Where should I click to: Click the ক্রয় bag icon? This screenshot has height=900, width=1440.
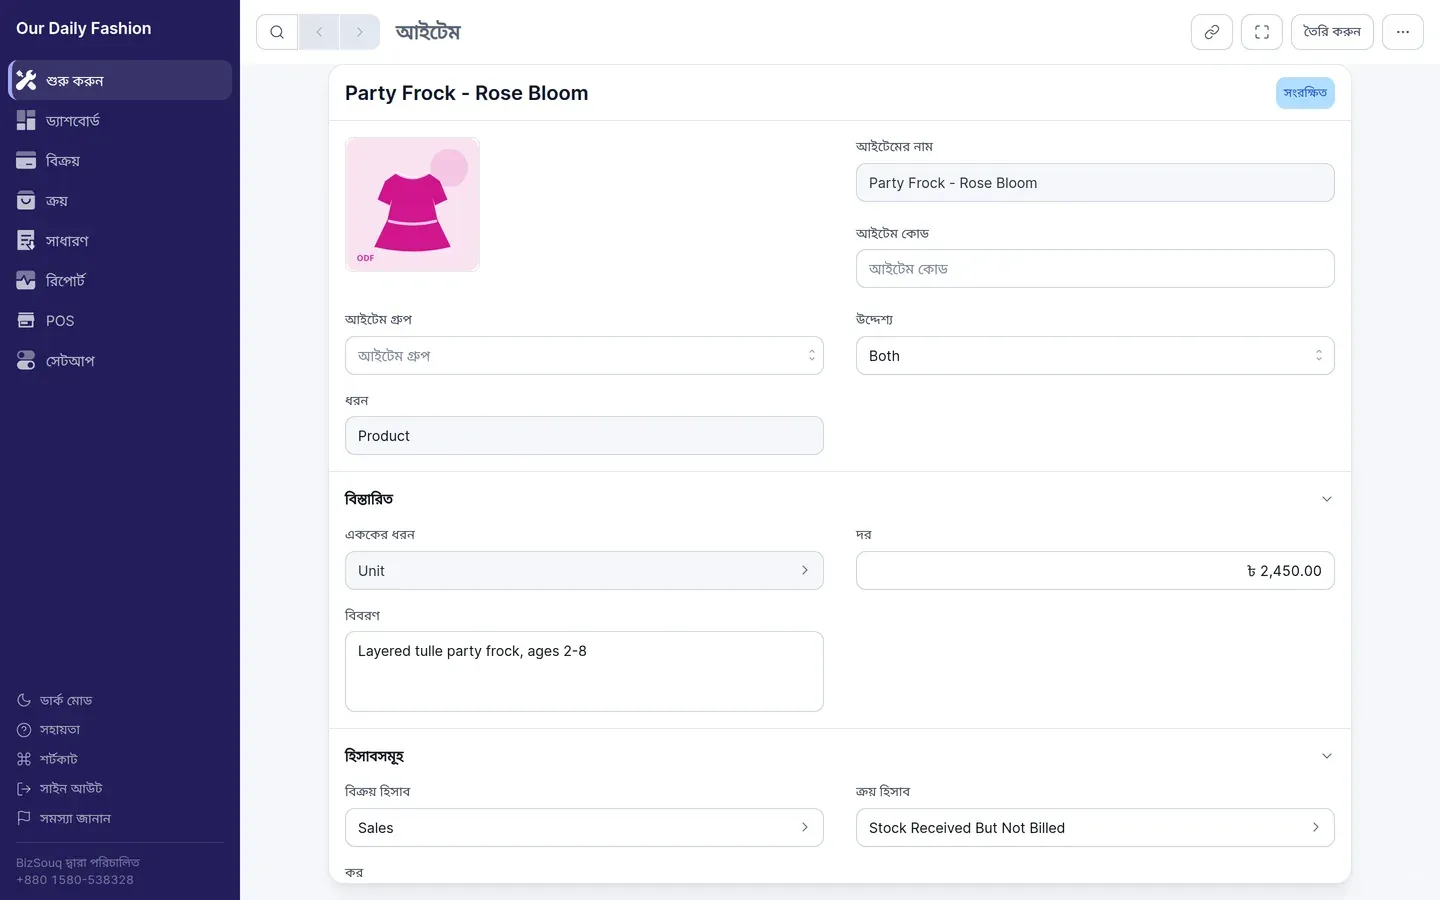point(26,200)
